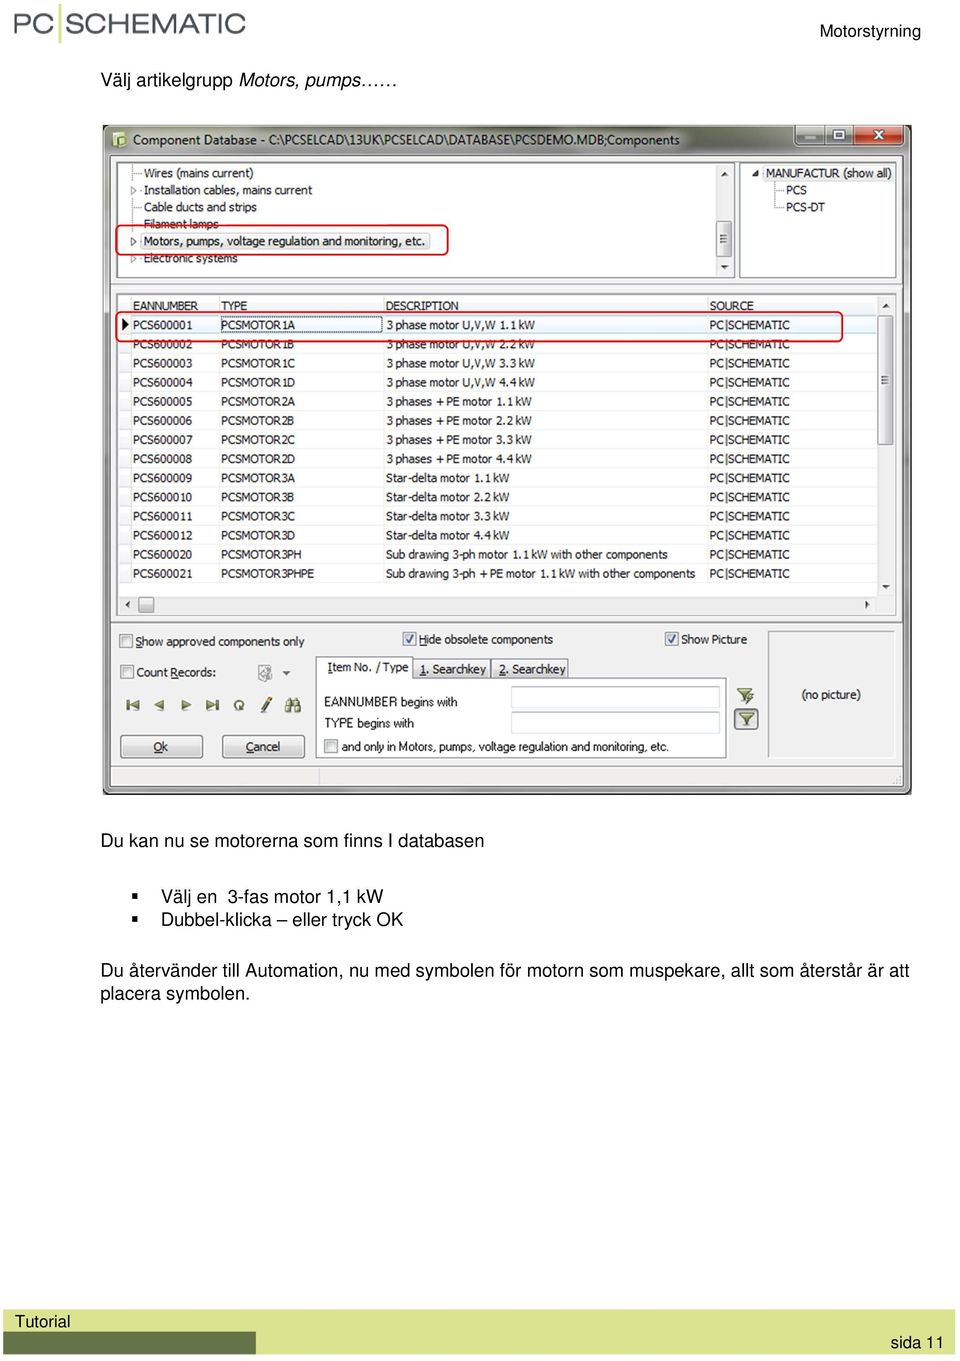The height and width of the screenshot is (1361, 960).
Task: Click description '3 phase motor U,V,W 3.3 kW'
Action: coord(460,363)
